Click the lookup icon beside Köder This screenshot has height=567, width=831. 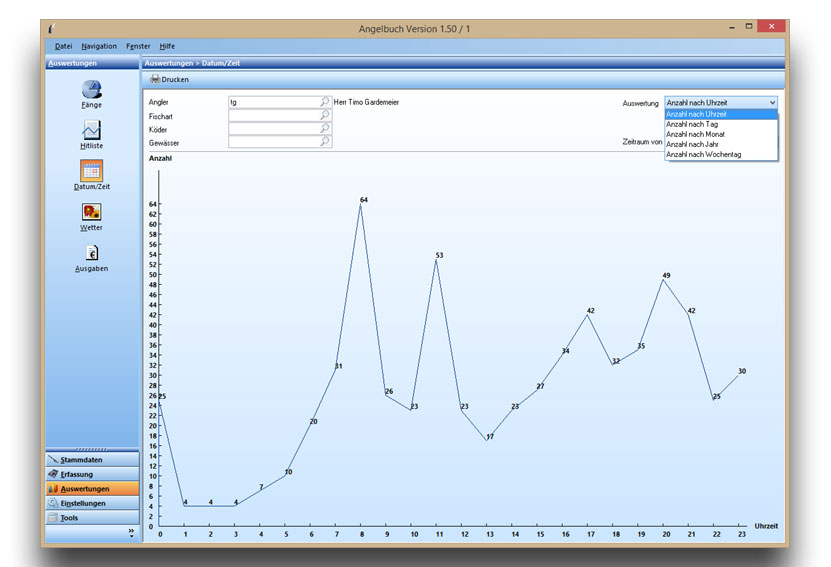[324, 128]
